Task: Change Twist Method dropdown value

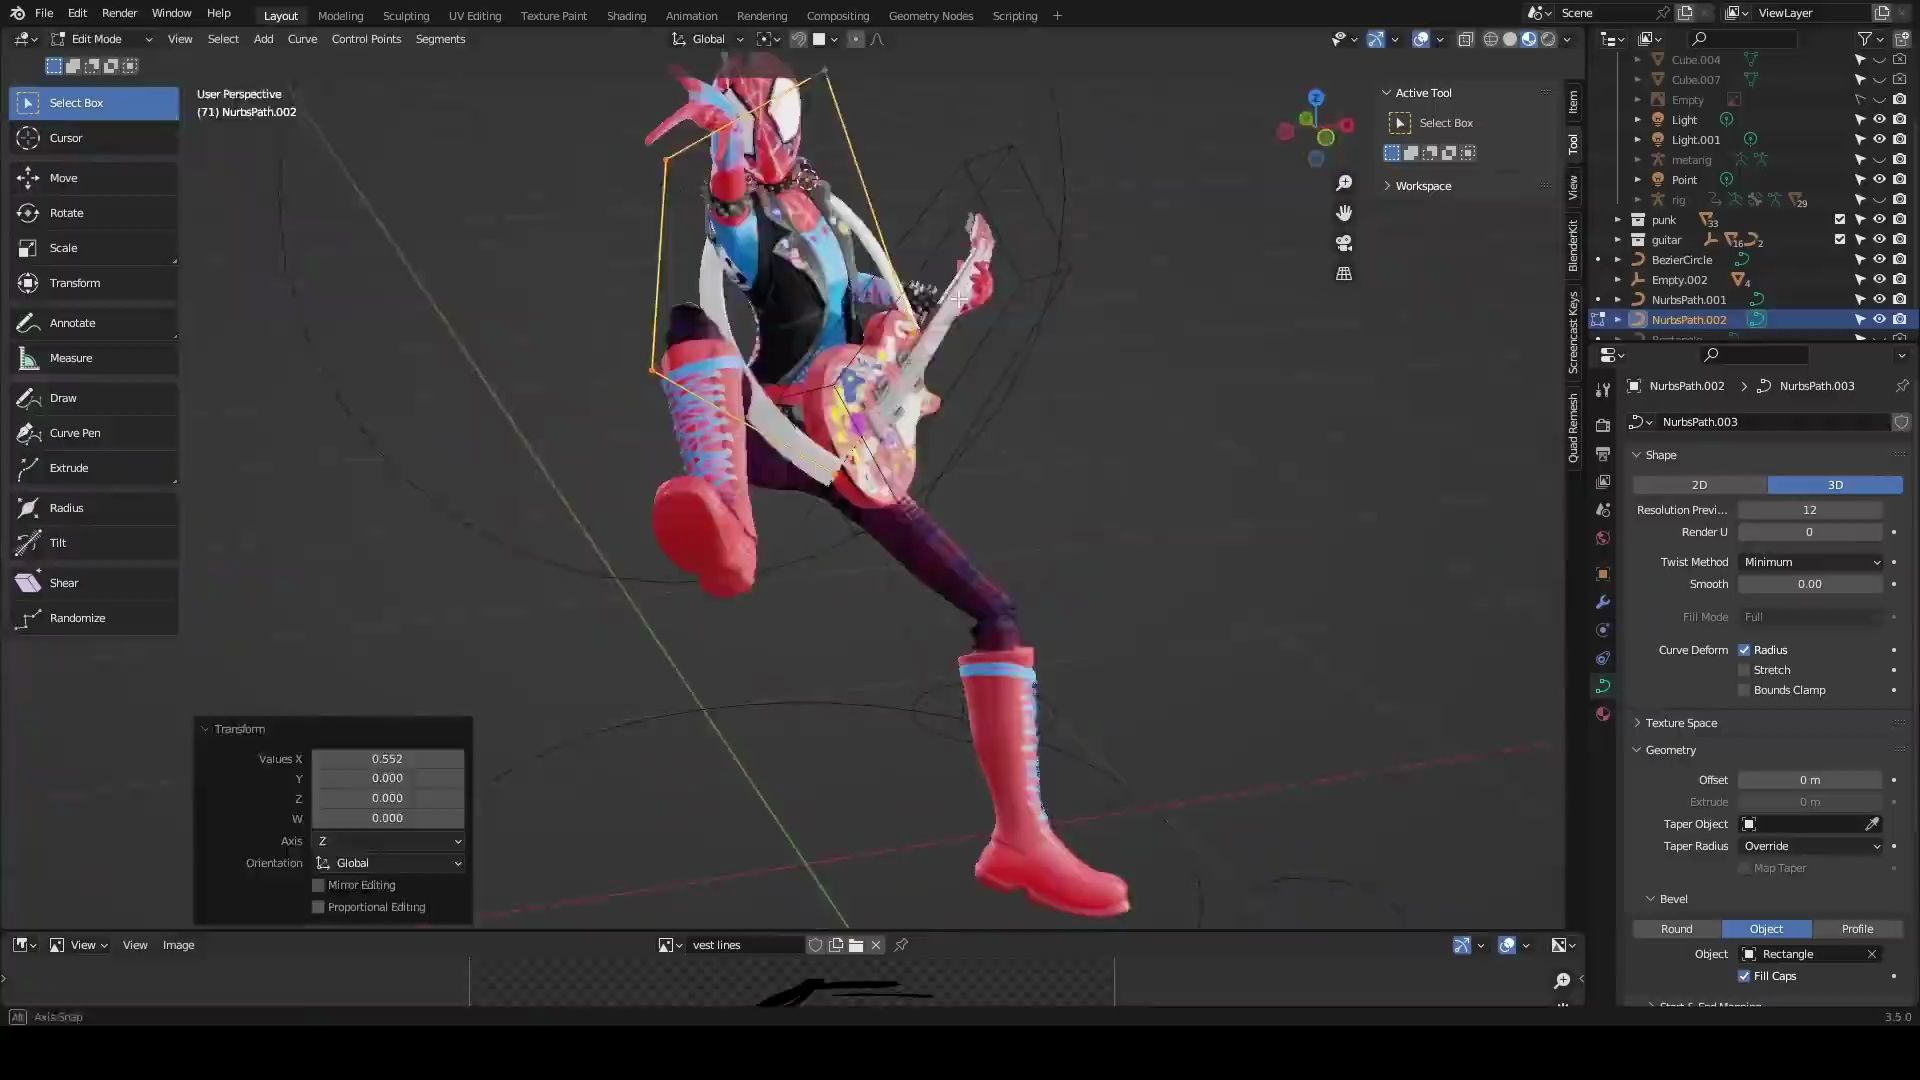Action: tap(1813, 560)
